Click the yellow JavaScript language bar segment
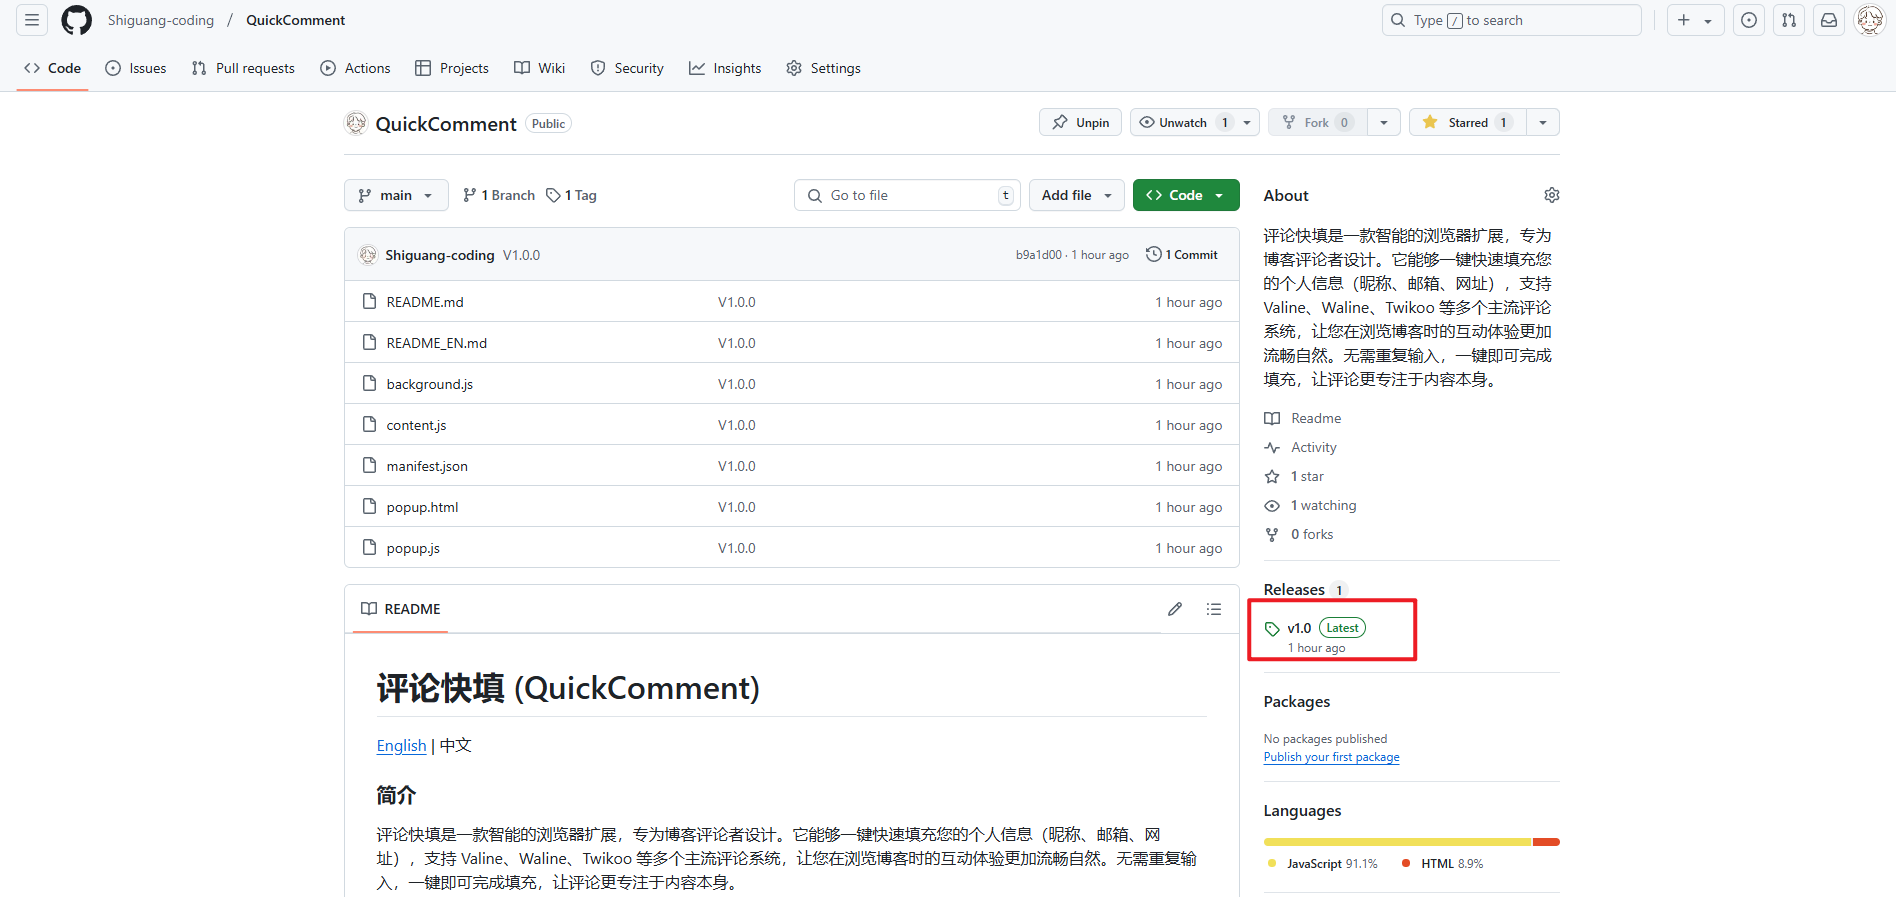The height and width of the screenshot is (897, 1896). pyautogui.click(x=1397, y=842)
